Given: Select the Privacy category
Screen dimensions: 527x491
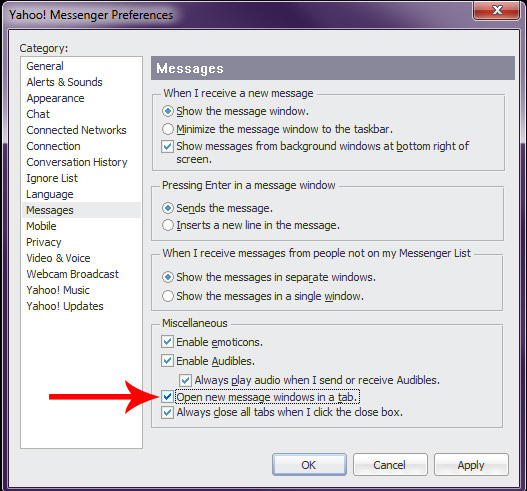Looking at the screenshot, I should [x=44, y=242].
